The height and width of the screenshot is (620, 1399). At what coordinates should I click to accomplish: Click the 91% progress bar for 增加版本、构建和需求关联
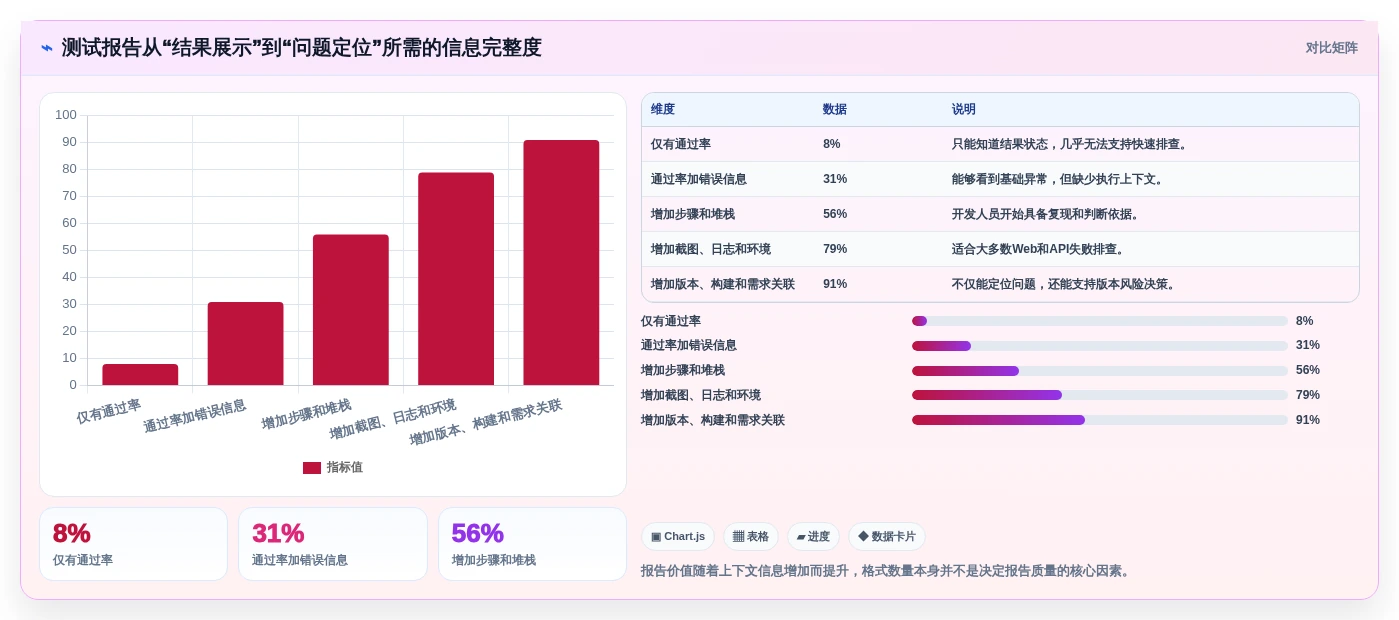click(x=1100, y=420)
